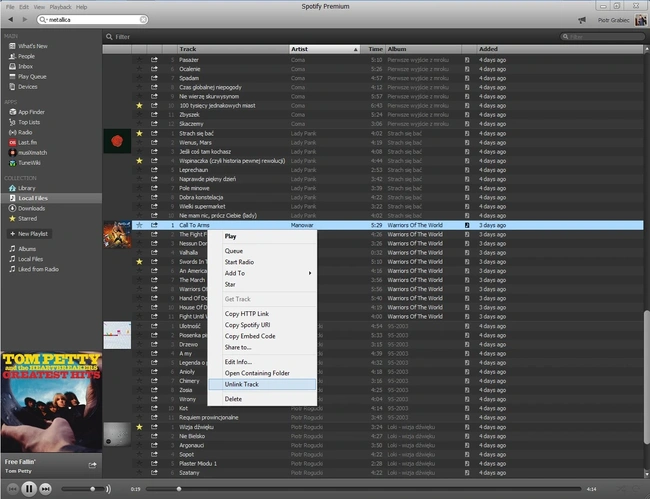Sort by Time column header

373,49
